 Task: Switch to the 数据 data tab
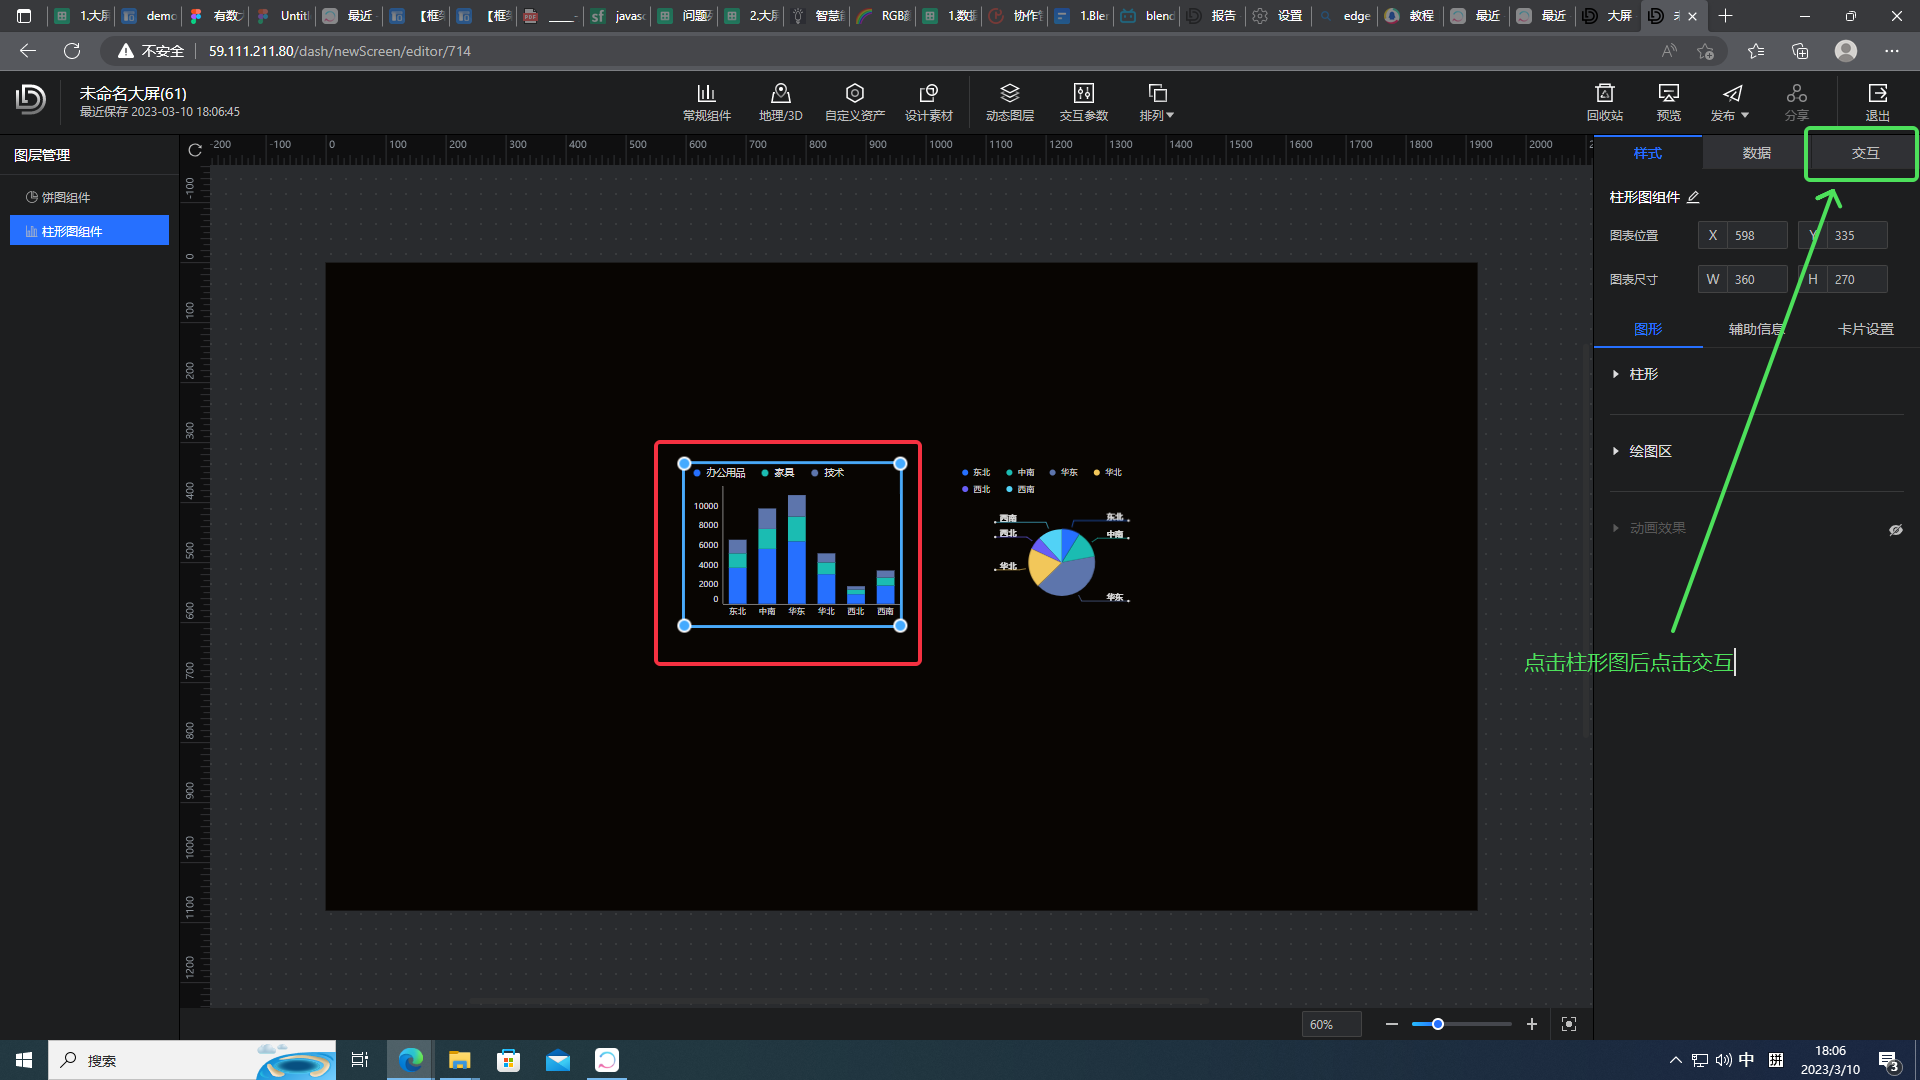[1756, 153]
